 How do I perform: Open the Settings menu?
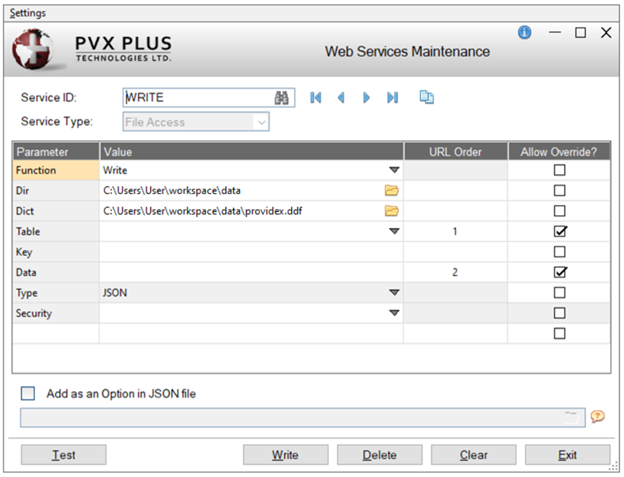pyautogui.click(x=28, y=13)
